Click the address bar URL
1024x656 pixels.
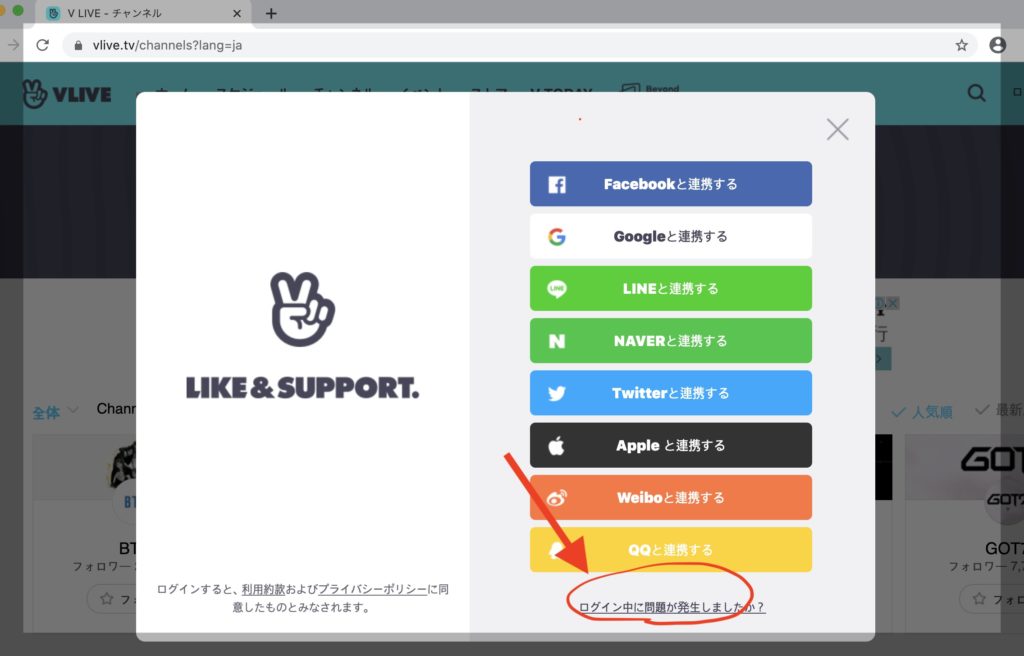pyautogui.click(x=167, y=45)
